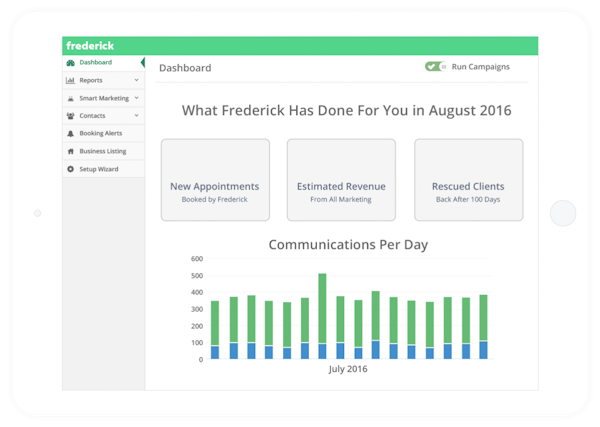Click the Reports bar chart icon
Image resolution: width=600 pixels, height=427 pixels.
click(70, 80)
